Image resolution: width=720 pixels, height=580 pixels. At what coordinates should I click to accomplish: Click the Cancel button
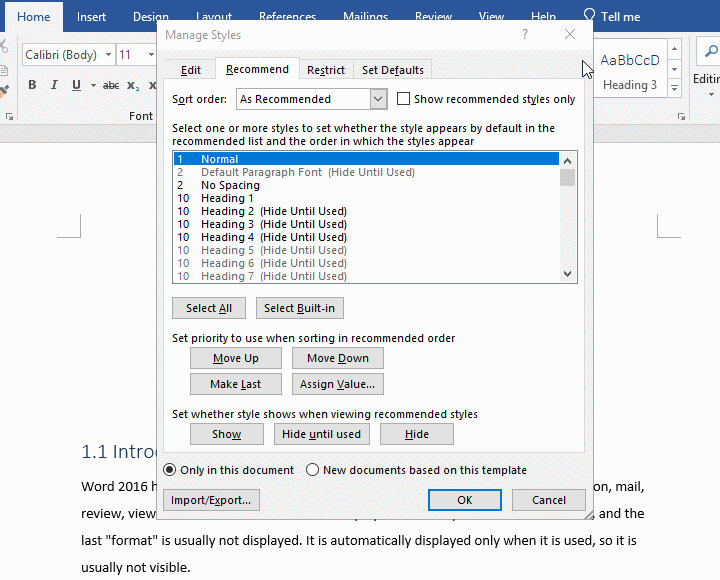549,500
